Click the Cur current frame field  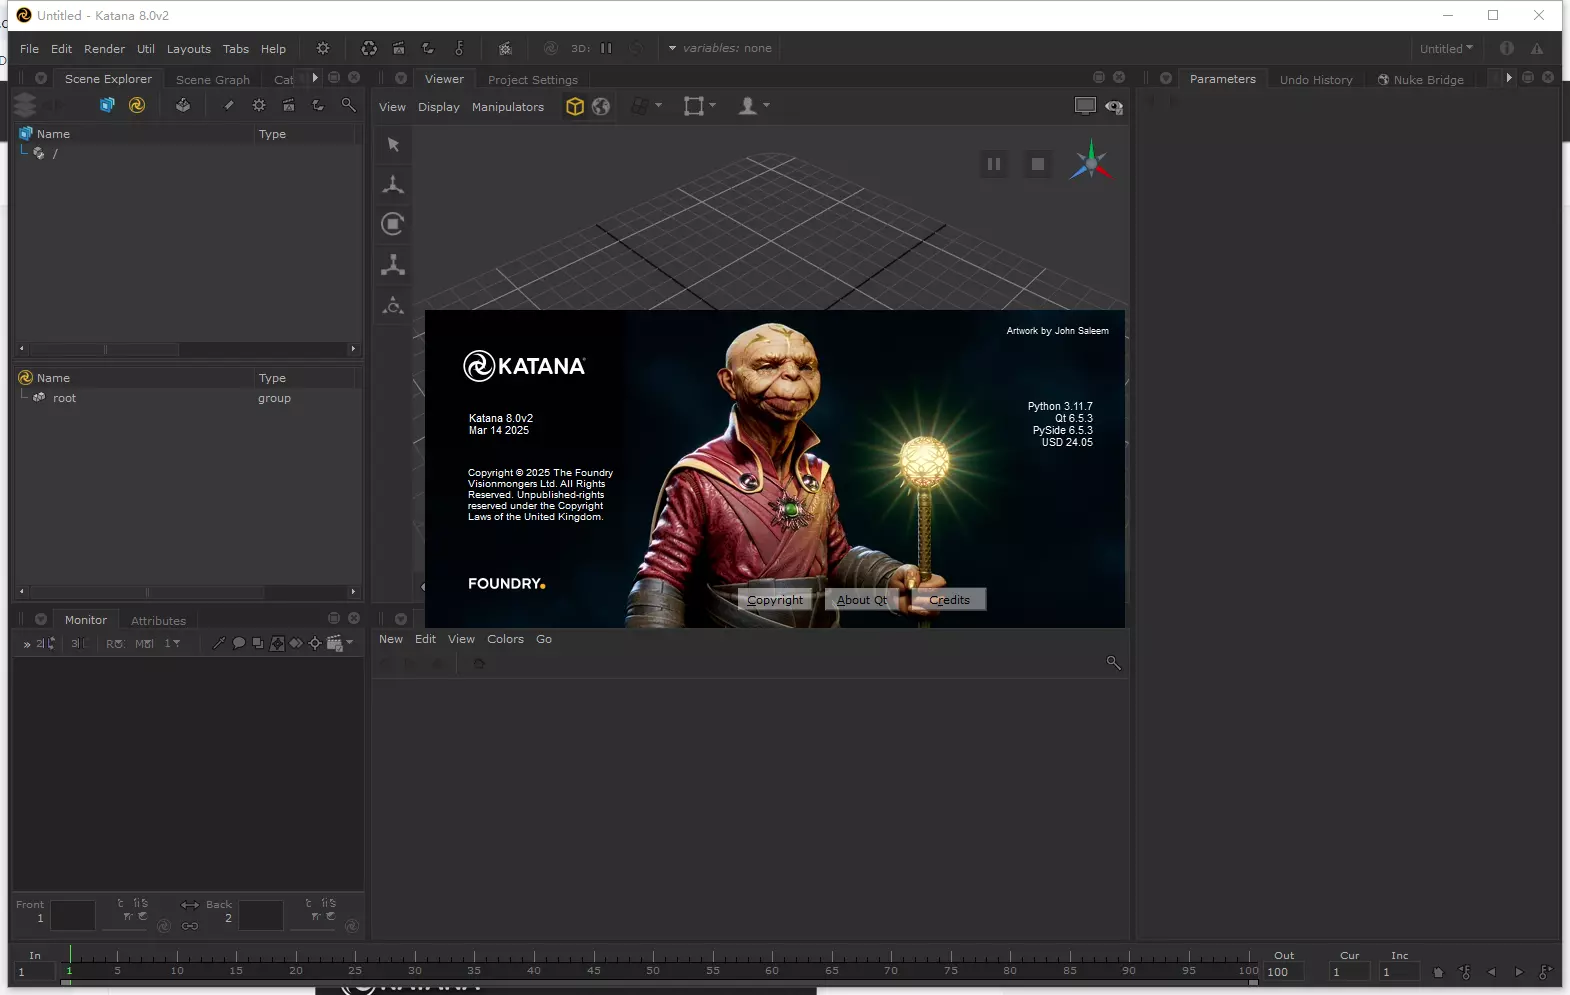click(1349, 972)
